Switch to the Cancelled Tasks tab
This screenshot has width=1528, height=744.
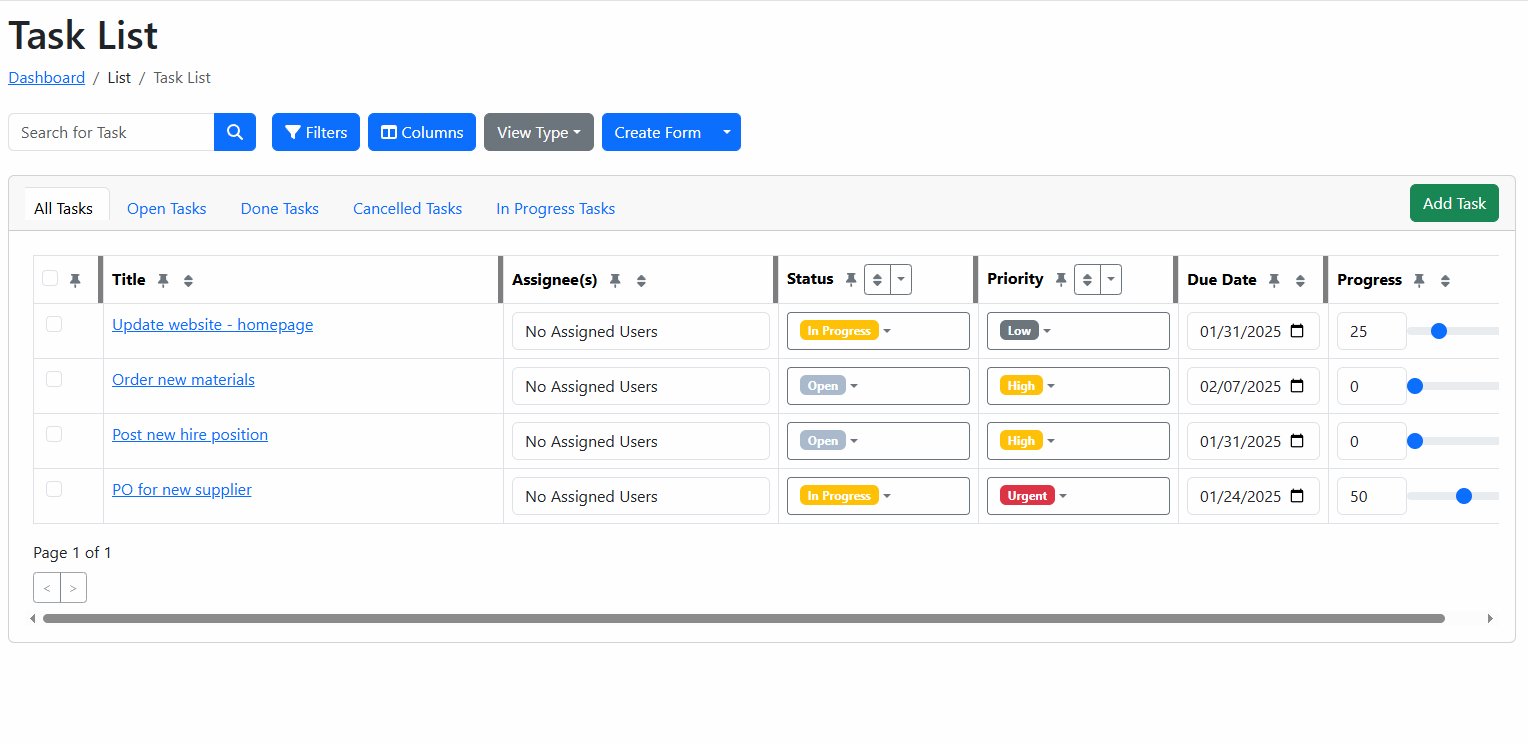pos(408,208)
